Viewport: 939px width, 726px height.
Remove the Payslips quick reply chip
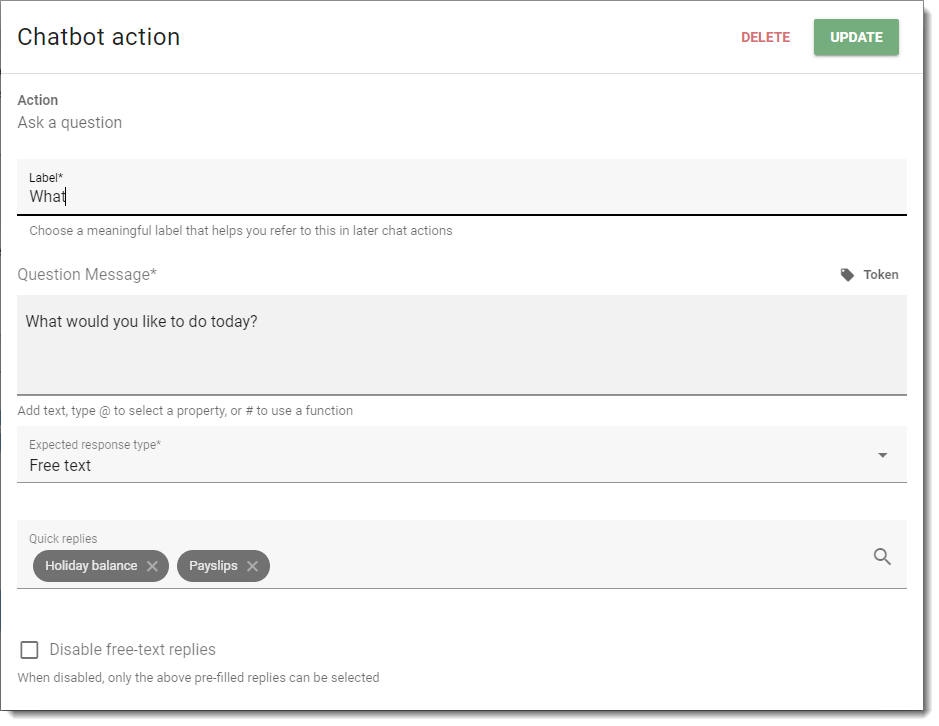pyautogui.click(x=252, y=566)
